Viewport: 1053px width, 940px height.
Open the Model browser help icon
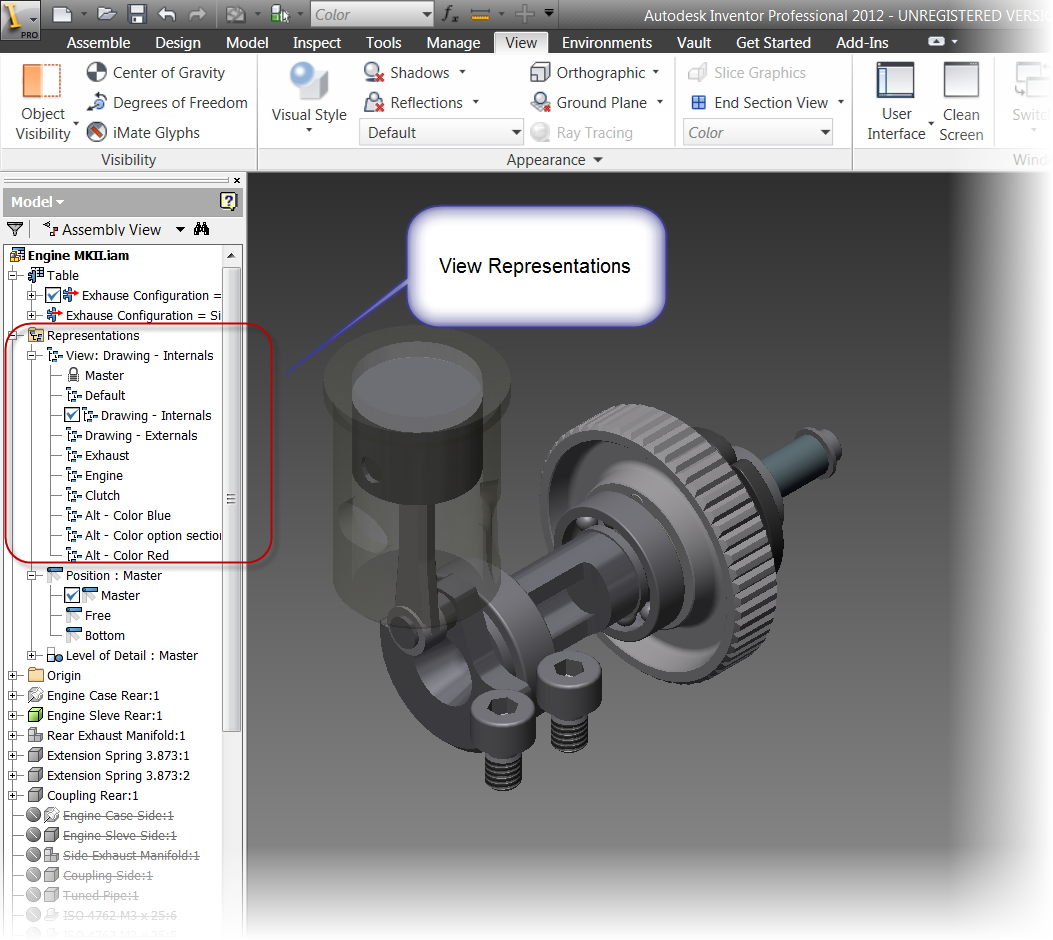(x=229, y=201)
